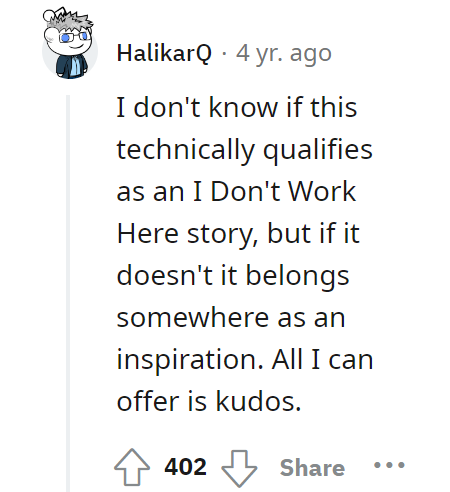Click the avatar's dark blue jacket

71,67
